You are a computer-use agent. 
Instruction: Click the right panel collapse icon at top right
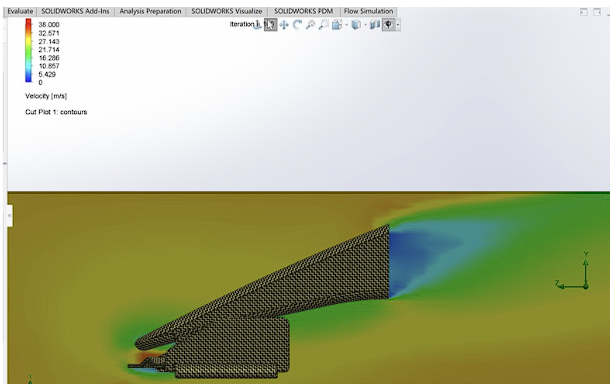point(597,12)
